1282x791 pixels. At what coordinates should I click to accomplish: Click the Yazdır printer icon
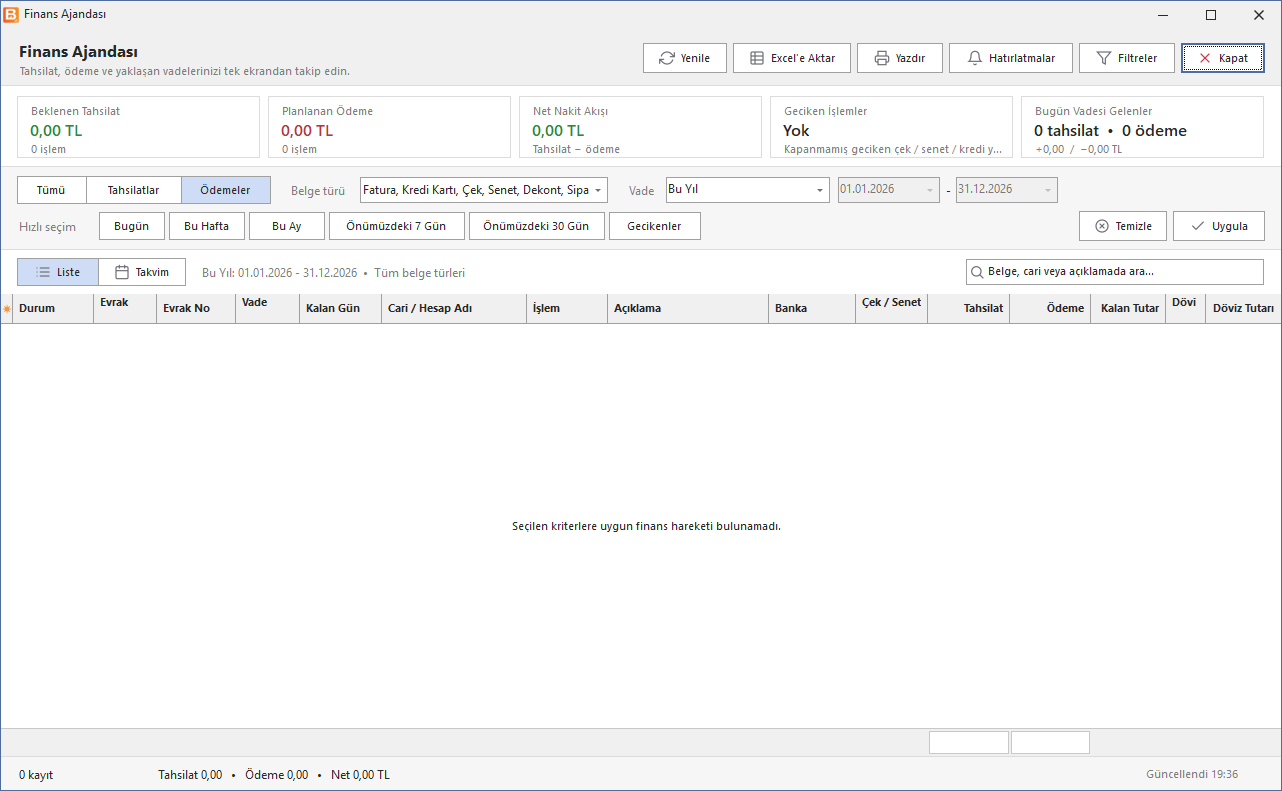pos(882,58)
